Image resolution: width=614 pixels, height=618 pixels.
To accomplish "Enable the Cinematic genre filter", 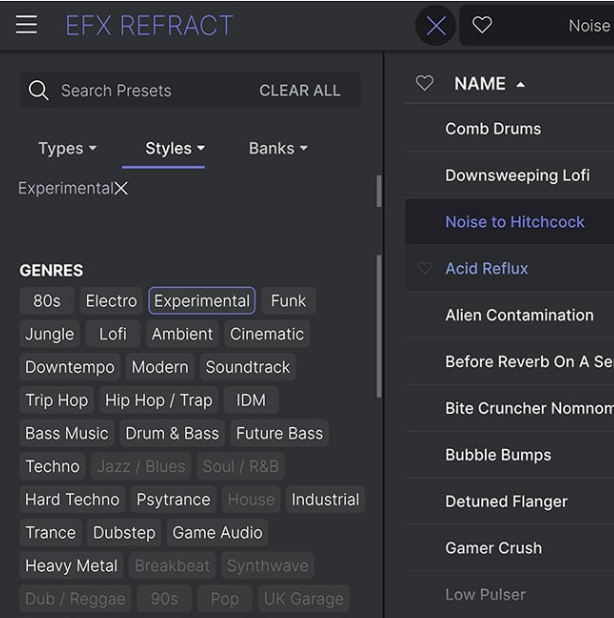I will click(x=267, y=334).
